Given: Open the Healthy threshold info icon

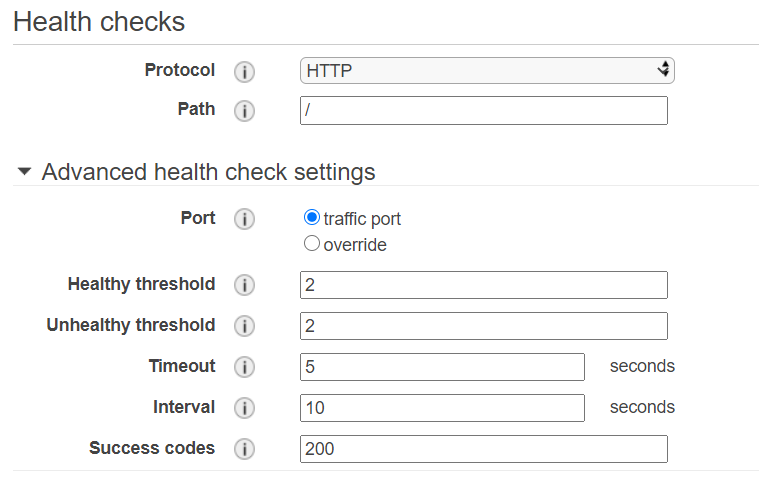Looking at the screenshot, I should coord(244,286).
